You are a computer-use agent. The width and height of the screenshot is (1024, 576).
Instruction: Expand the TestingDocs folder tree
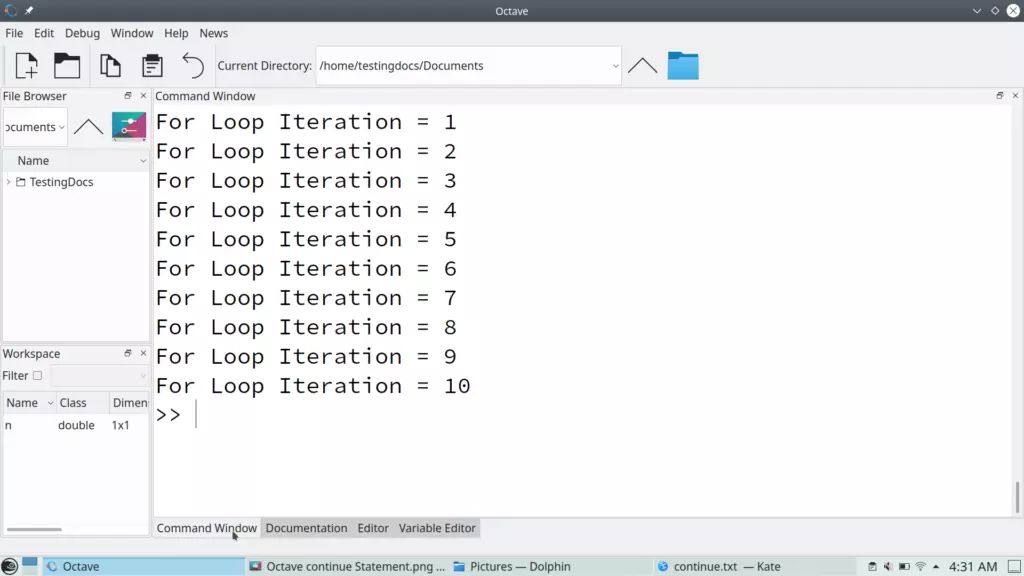click(8, 182)
